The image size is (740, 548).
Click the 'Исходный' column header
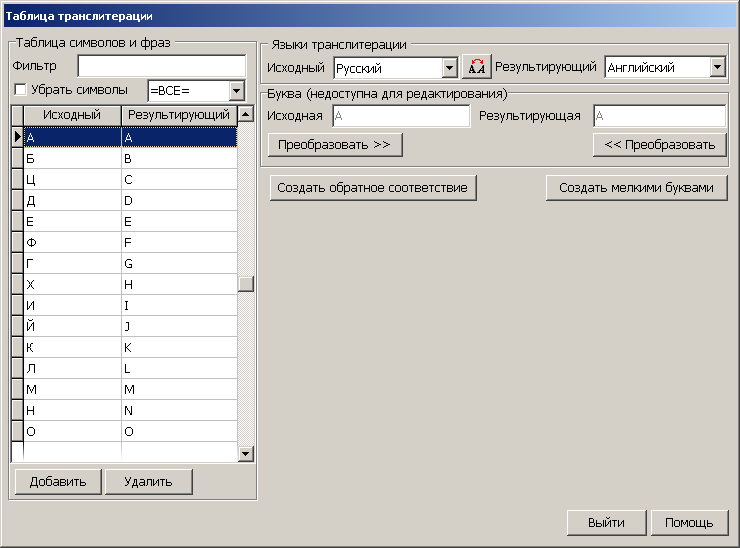pyautogui.click(x=72, y=115)
